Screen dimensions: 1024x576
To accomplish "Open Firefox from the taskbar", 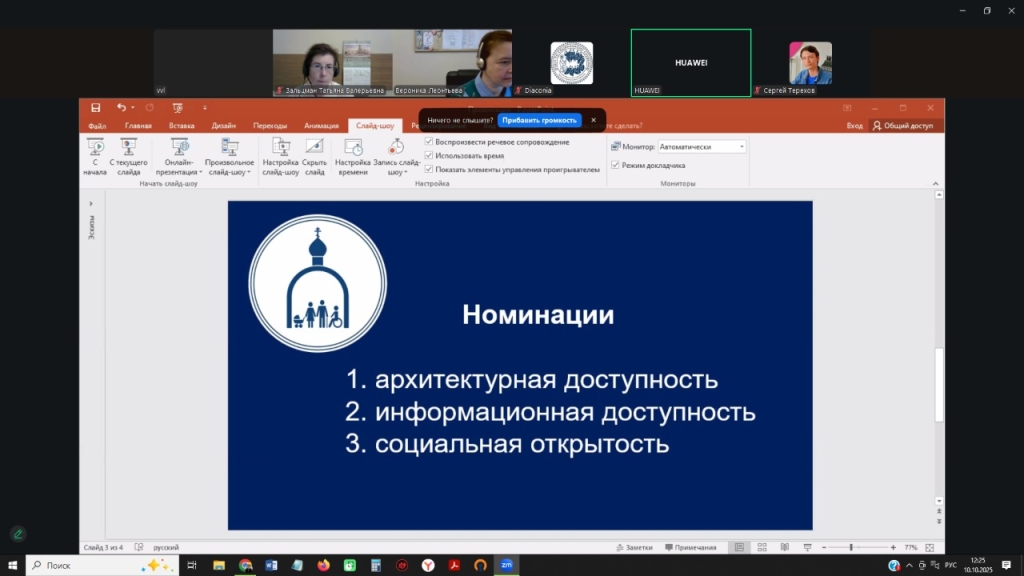I will [323, 565].
